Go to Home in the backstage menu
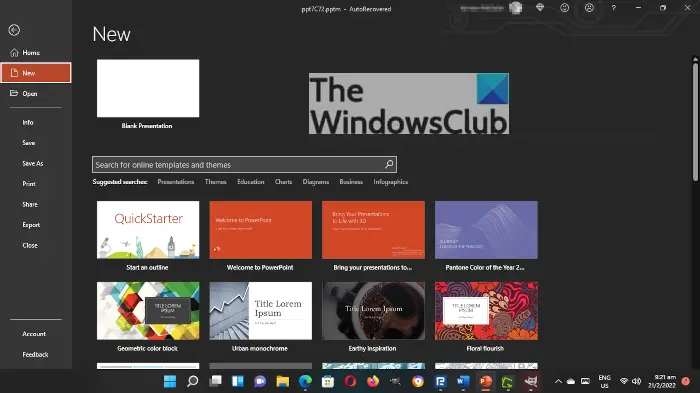The image size is (700, 393). click(x=36, y=52)
